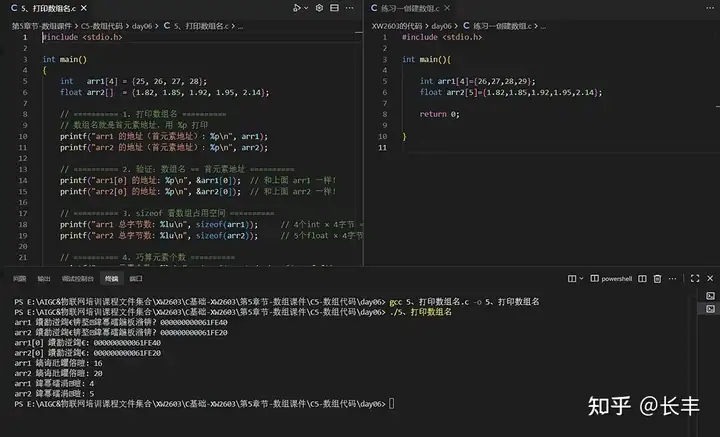Click the gear icon in left editor toolbar

coord(319,8)
